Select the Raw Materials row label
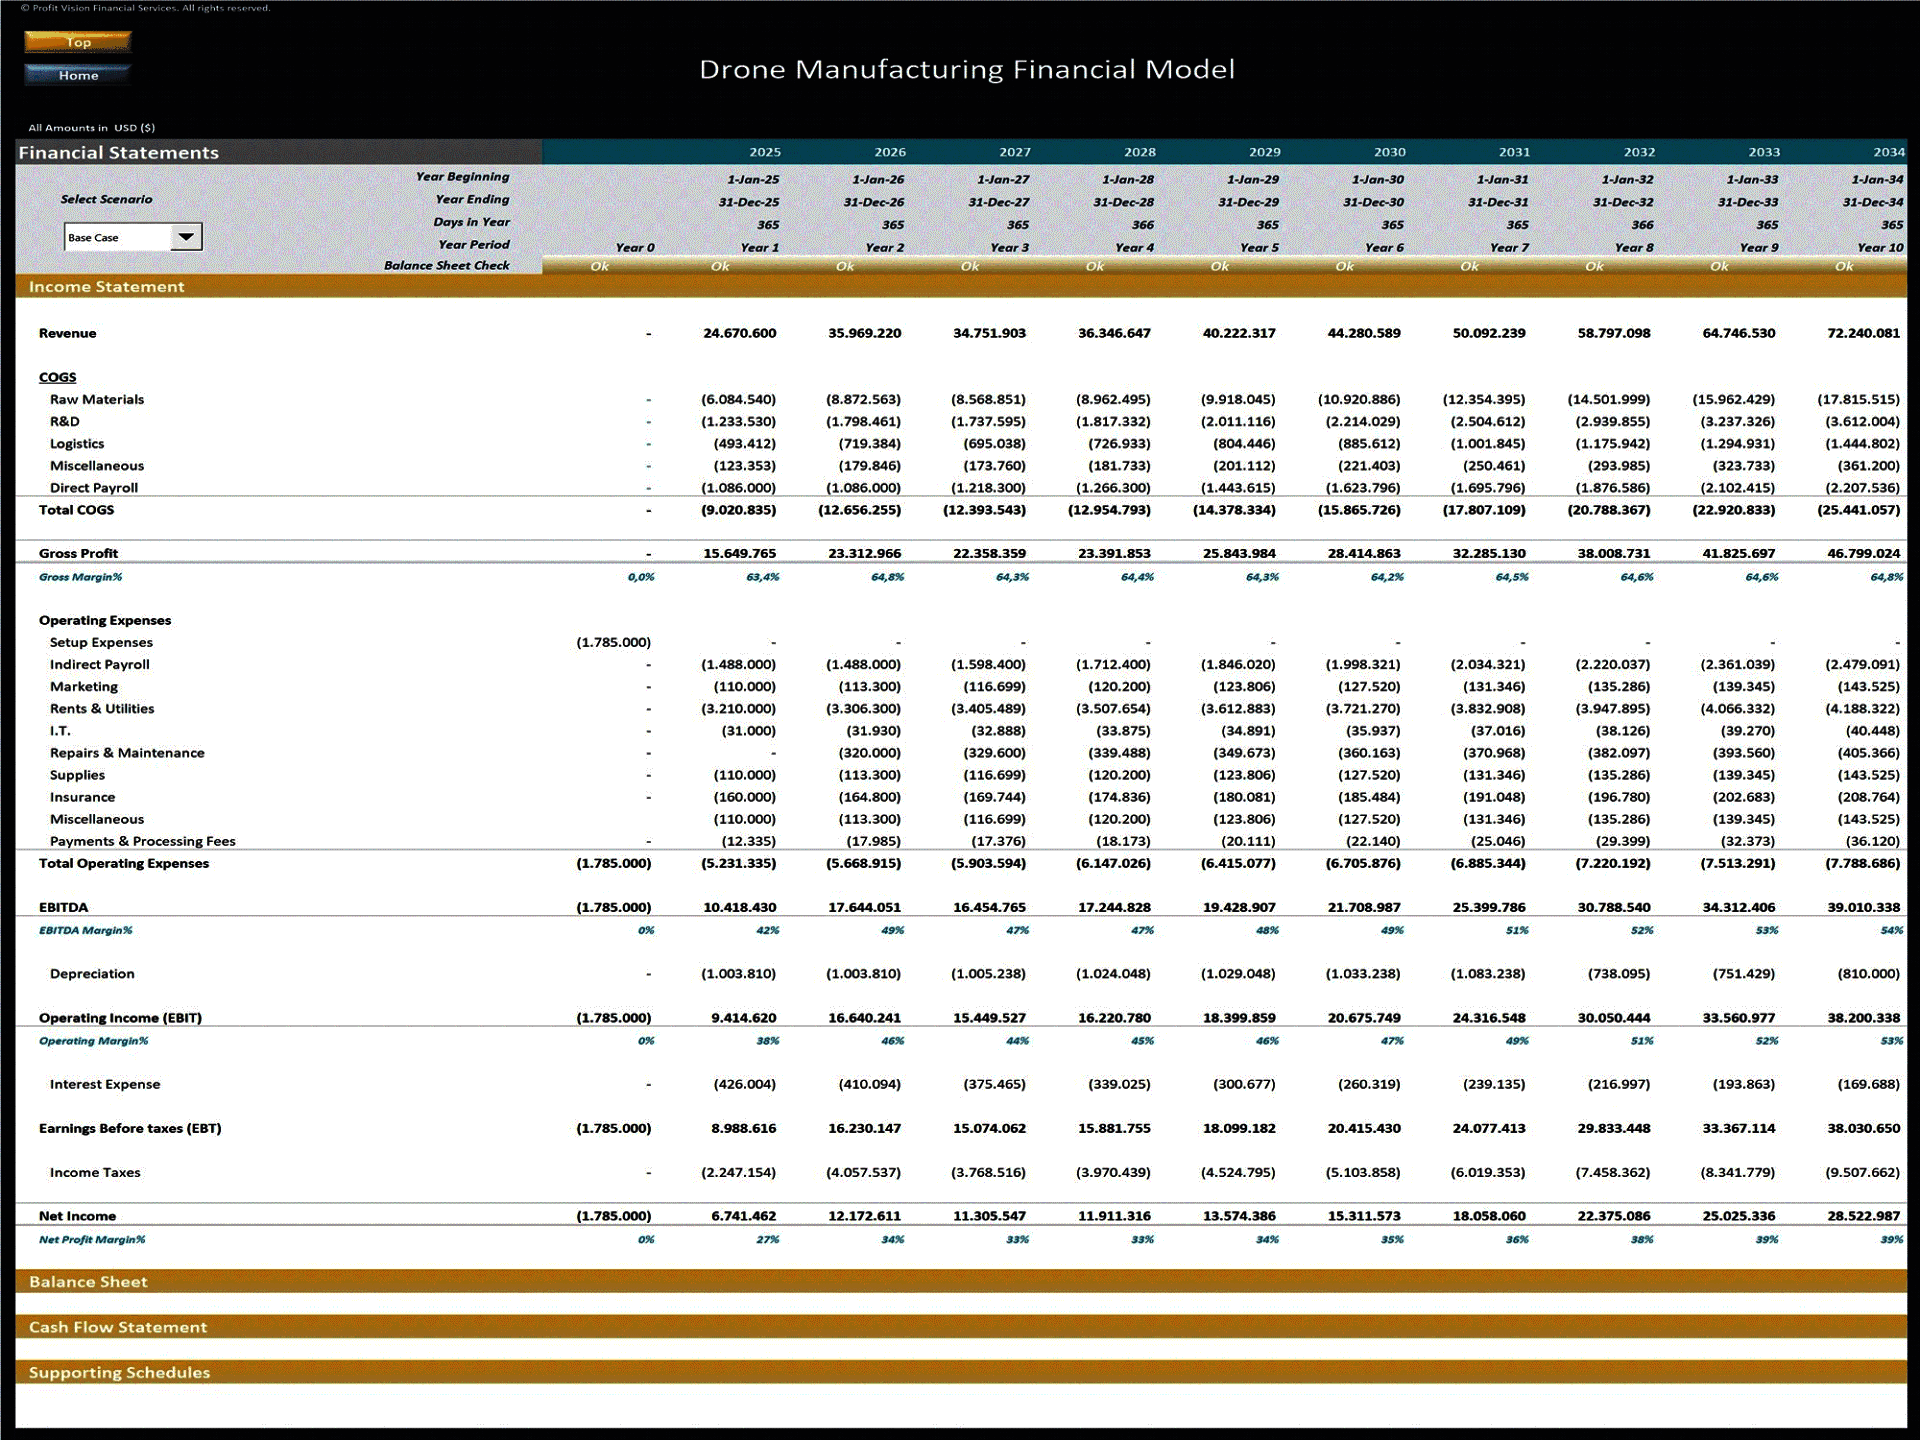The height and width of the screenshot is (1440, 1920). 97,399
